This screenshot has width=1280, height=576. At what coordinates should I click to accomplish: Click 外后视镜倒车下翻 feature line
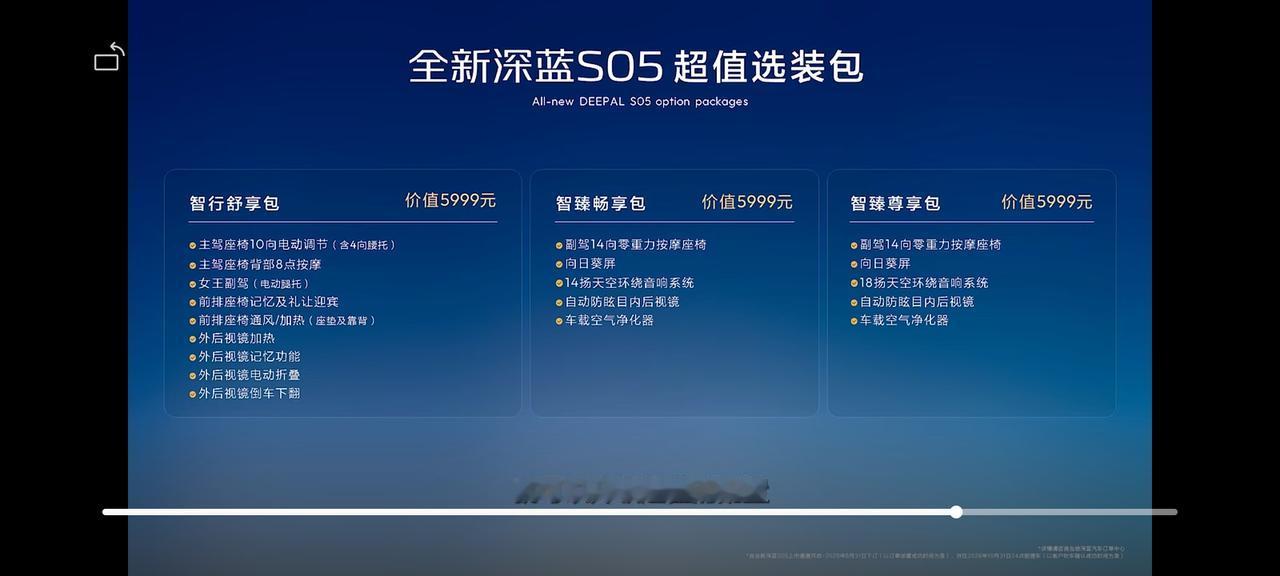point(245,393)
